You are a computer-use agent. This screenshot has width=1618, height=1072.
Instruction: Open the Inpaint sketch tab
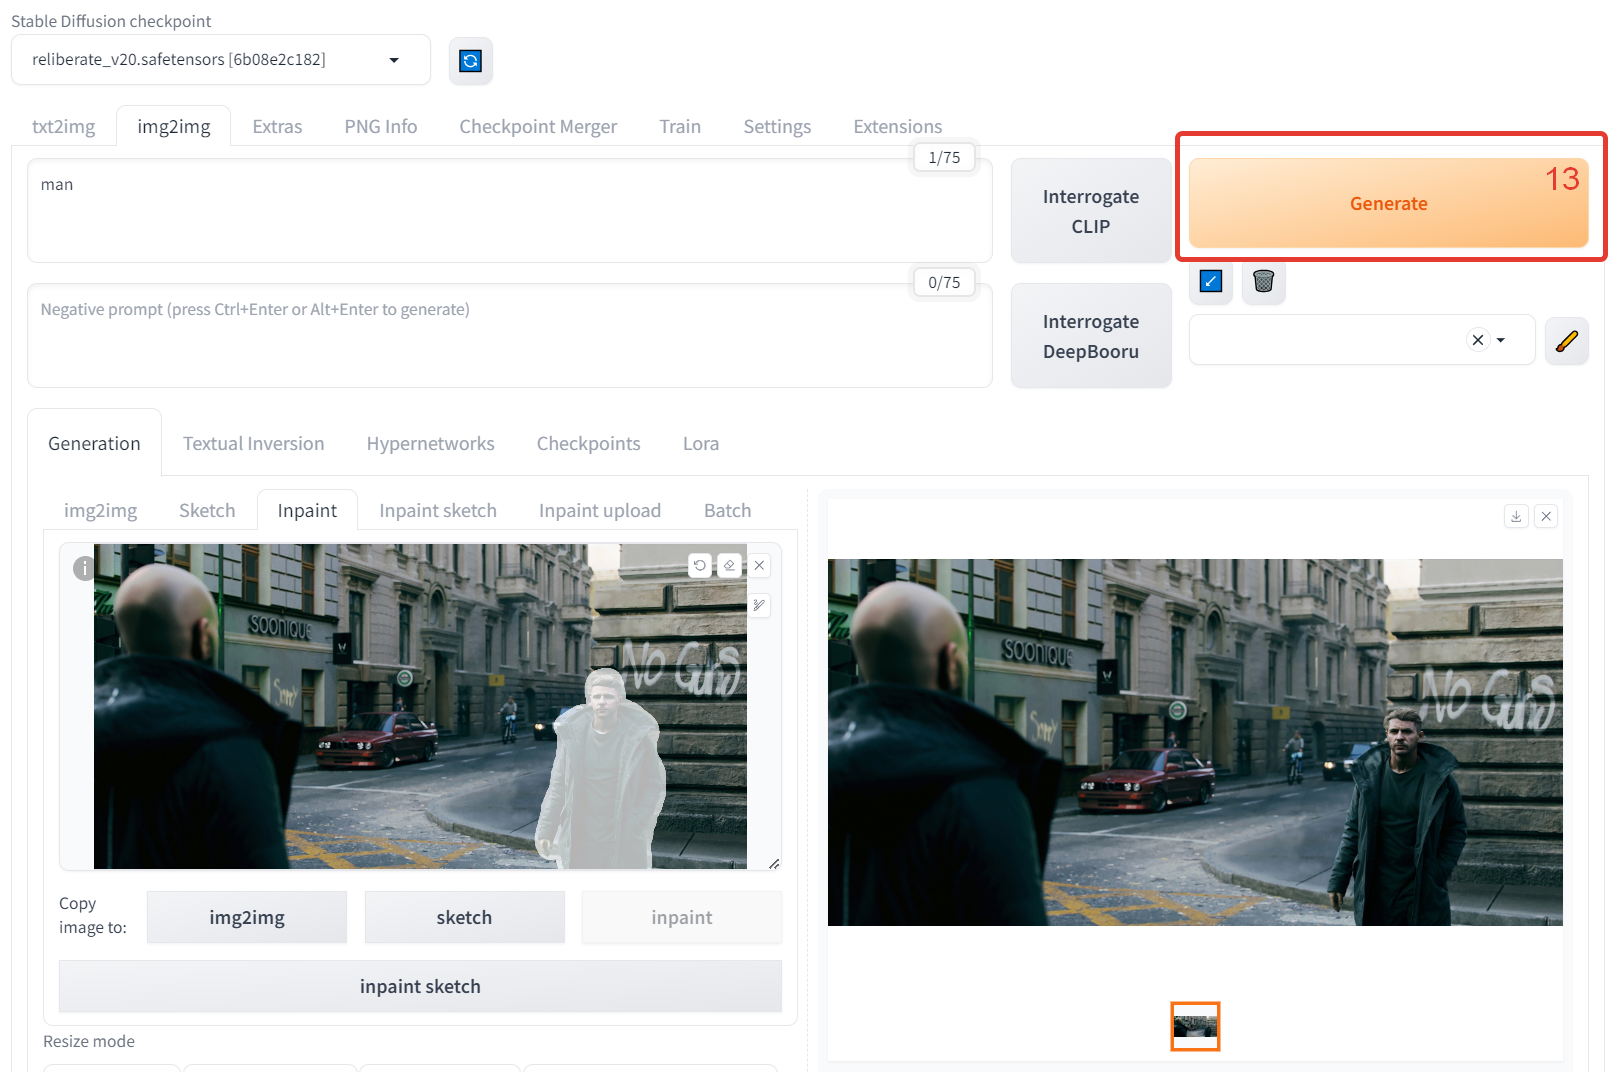tap(438, 511)
